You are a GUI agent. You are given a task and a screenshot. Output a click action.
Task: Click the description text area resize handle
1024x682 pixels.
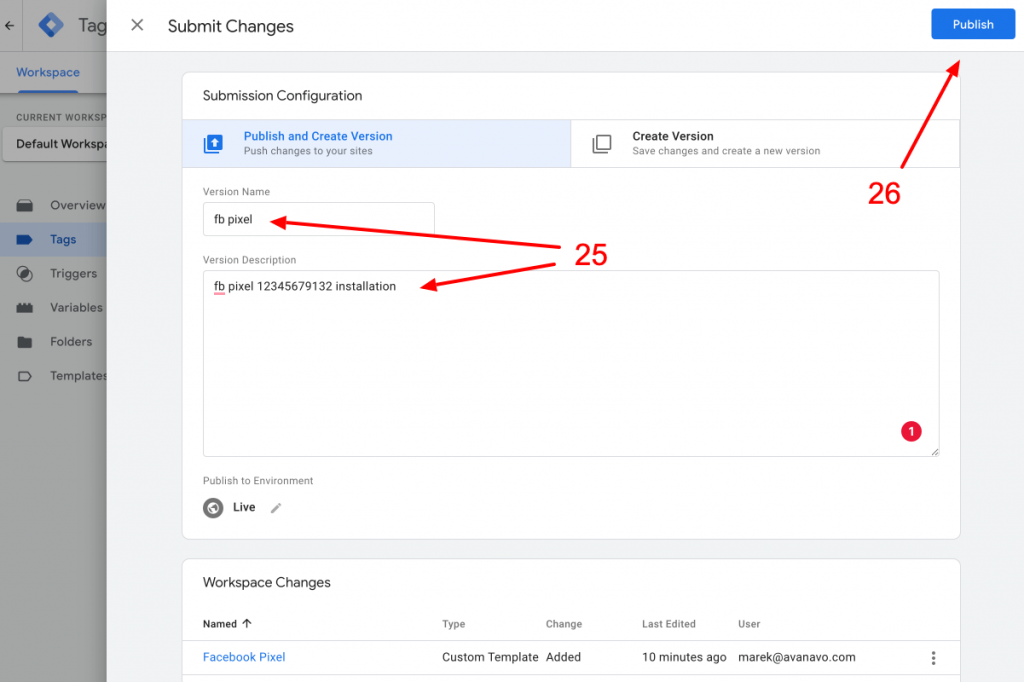(x=935, y=451)
